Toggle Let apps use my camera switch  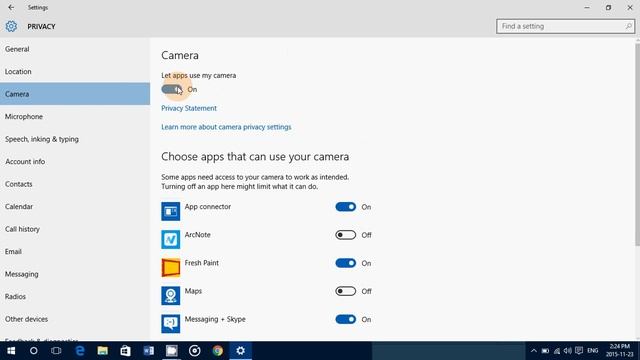[x=172, y=89]
